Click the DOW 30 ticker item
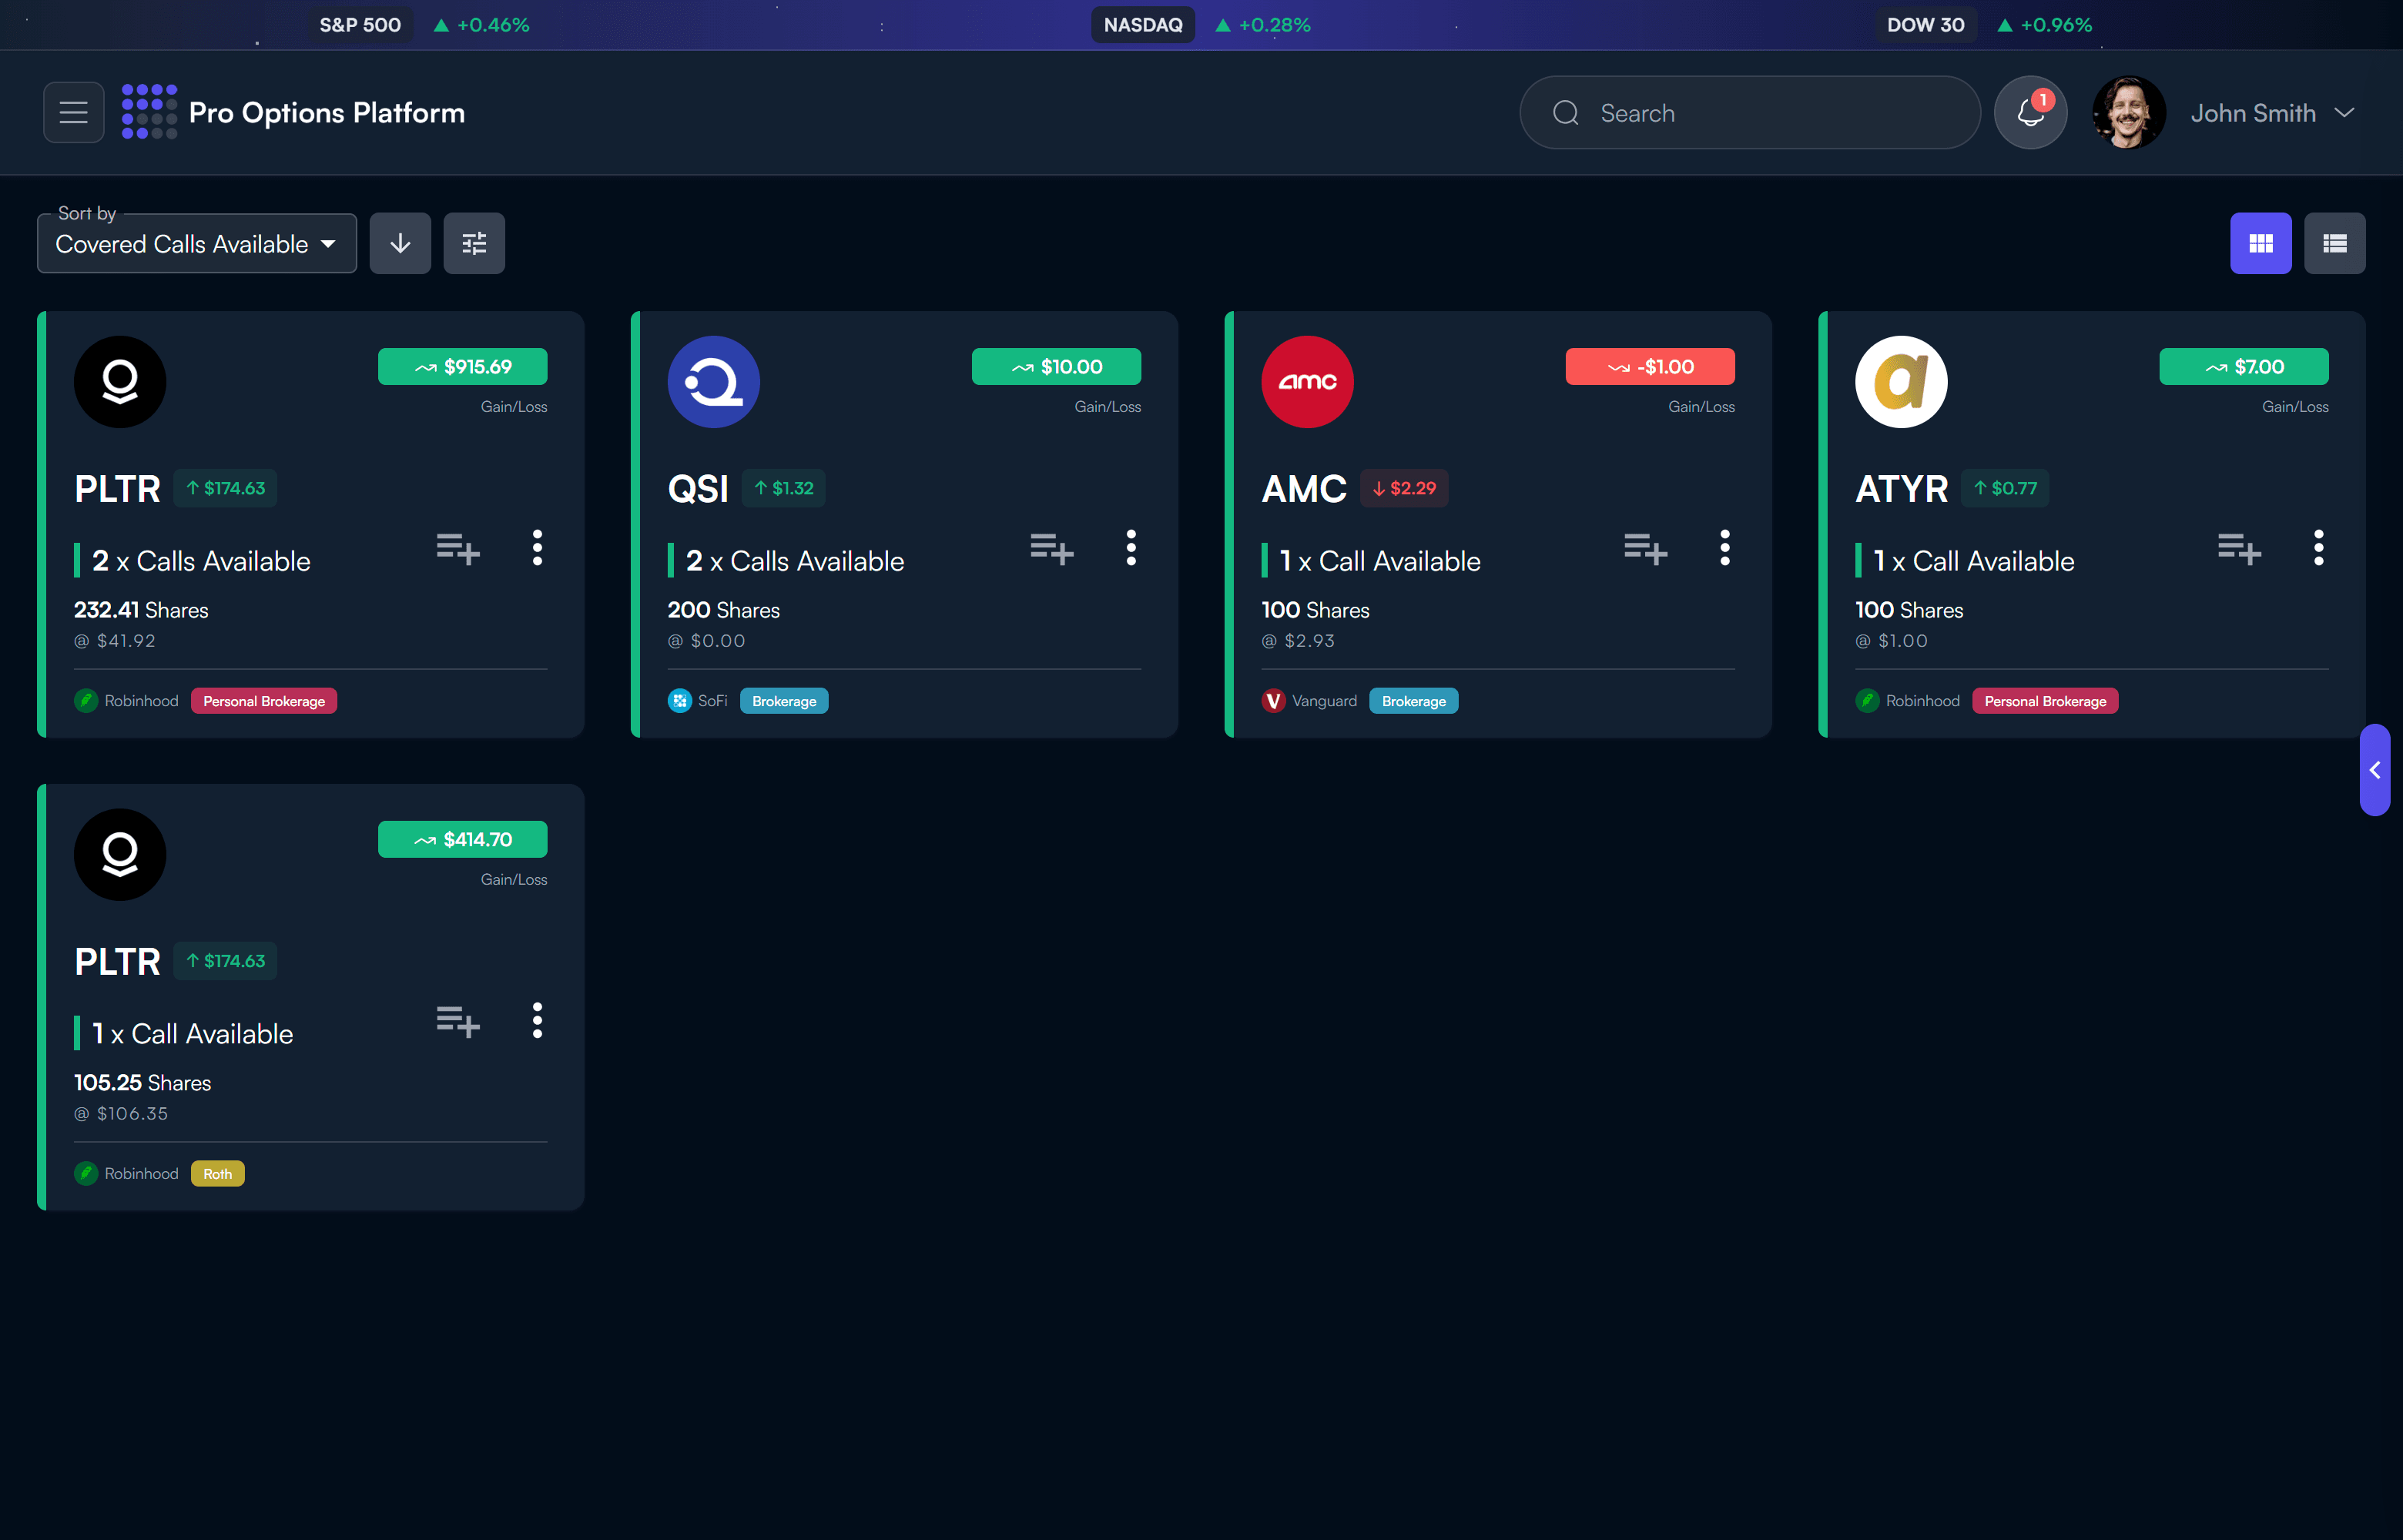 coord(1925,25)
